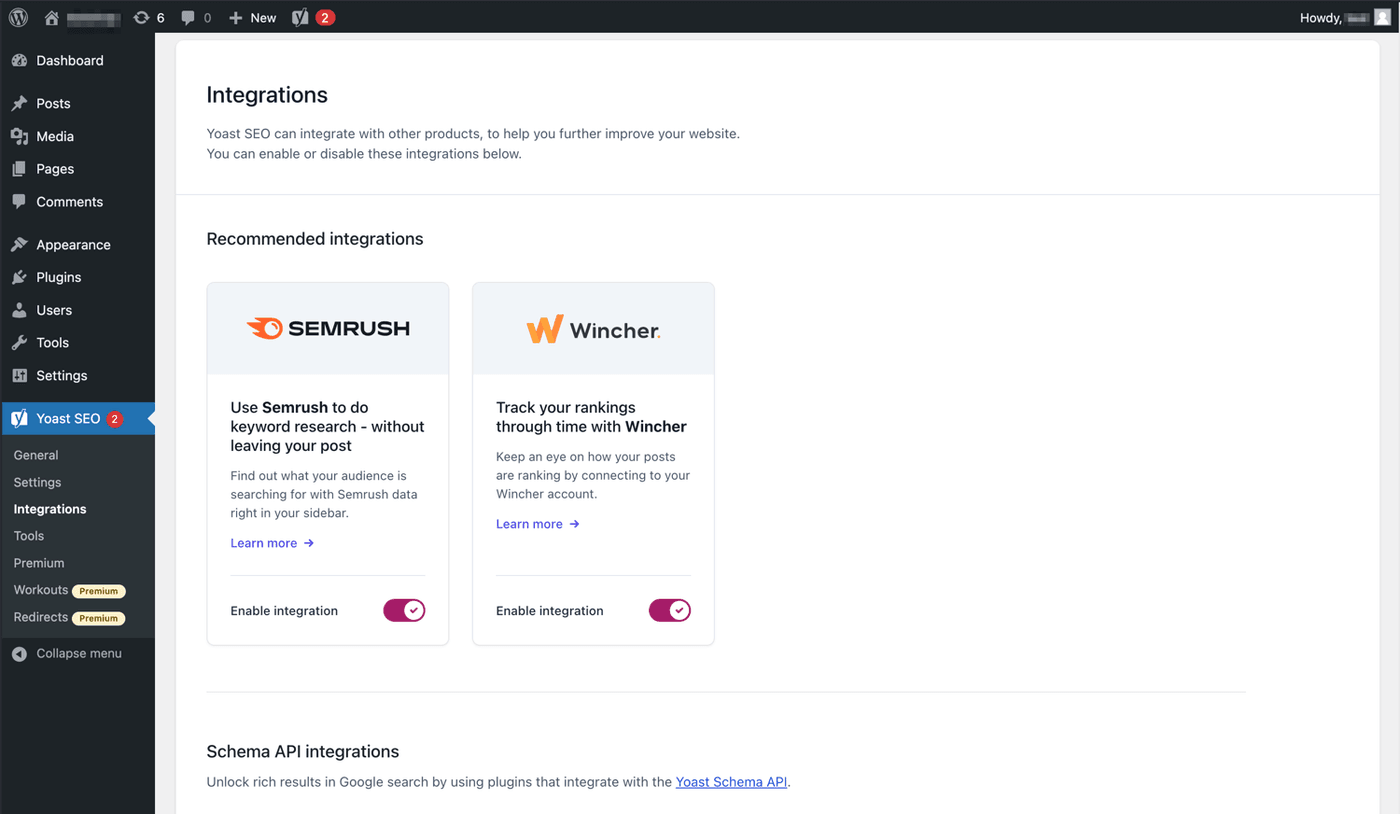Image resolution: width=1400 pixels, height=814 pixels.
Task: Open the New content dropdown
Action: pyautogui.click(x=252, y=18)
